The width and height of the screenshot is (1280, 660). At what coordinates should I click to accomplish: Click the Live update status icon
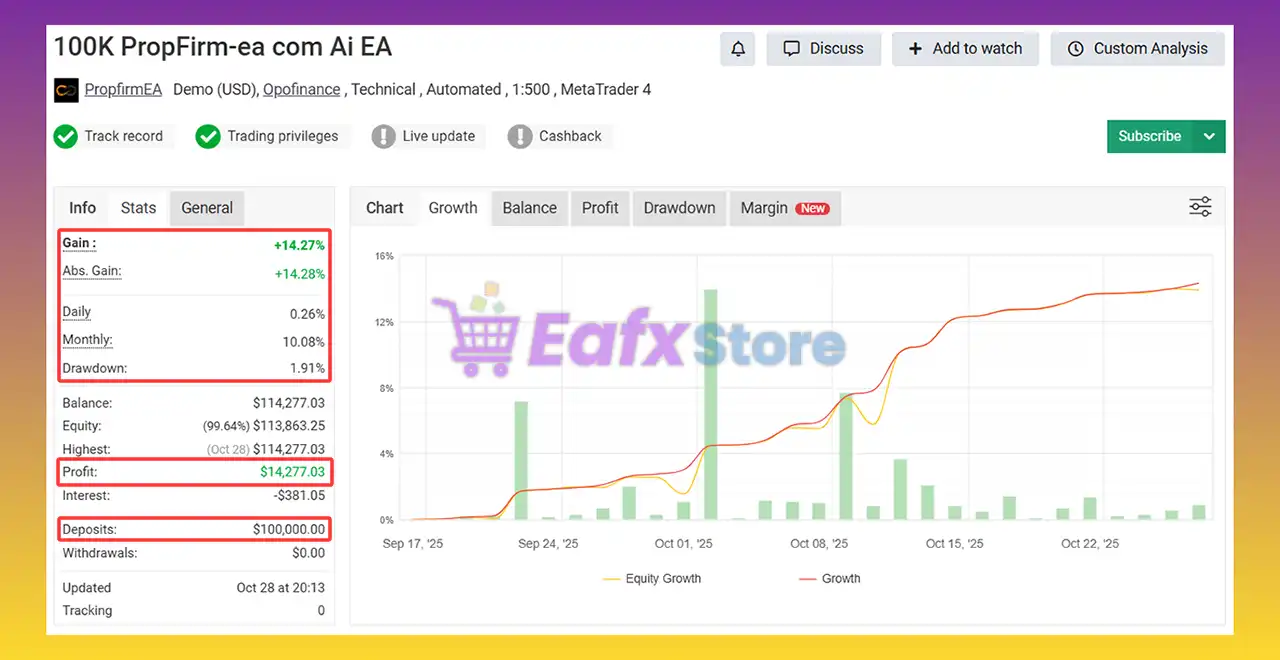click(x=385, y=136)
